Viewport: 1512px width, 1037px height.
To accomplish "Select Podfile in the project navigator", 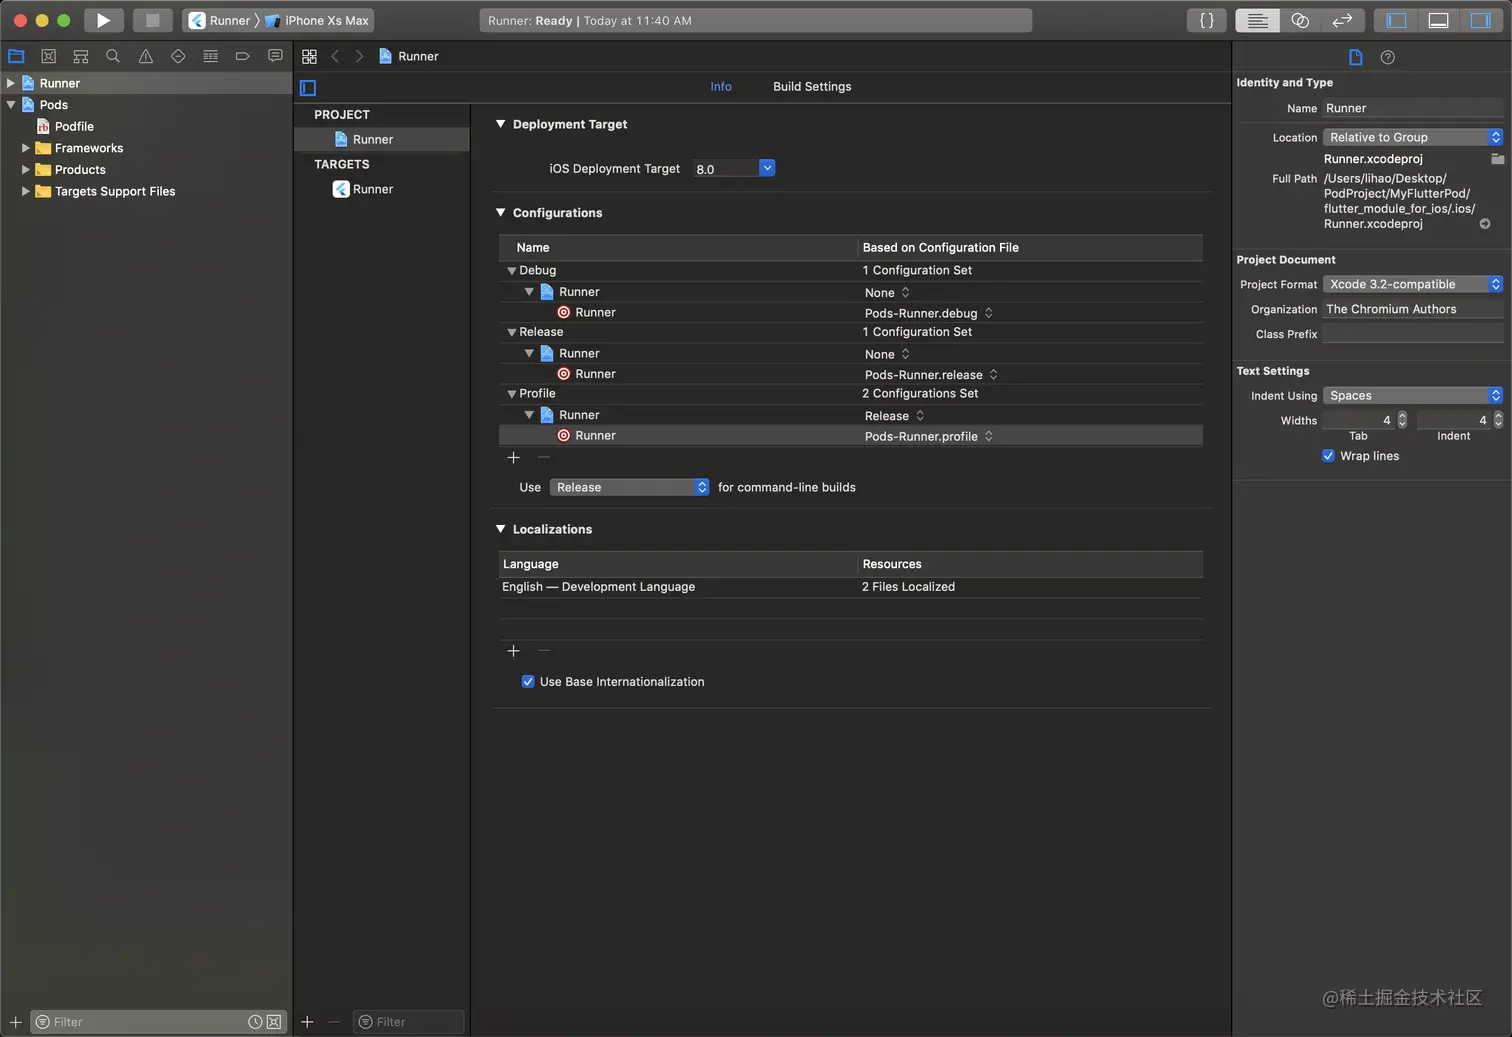I will coord(74,126).
